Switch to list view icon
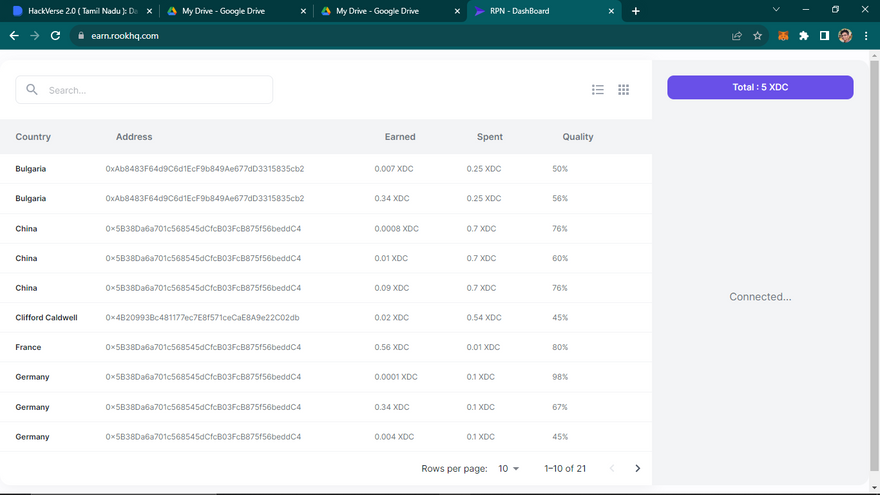Image resolution: width=880 pixels, height=495 pixels. click(x=598, y=90)
